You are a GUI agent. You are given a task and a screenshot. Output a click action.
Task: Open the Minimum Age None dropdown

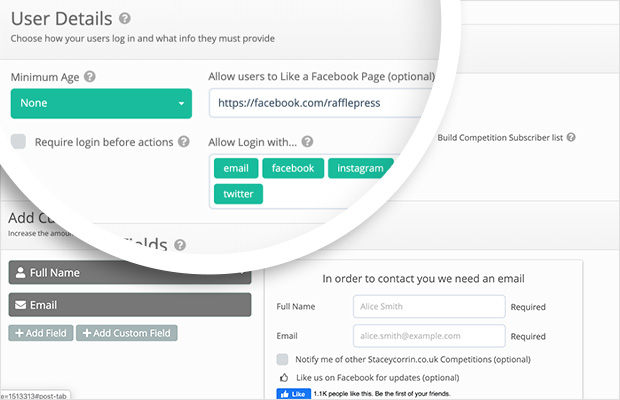pos(101,103)
